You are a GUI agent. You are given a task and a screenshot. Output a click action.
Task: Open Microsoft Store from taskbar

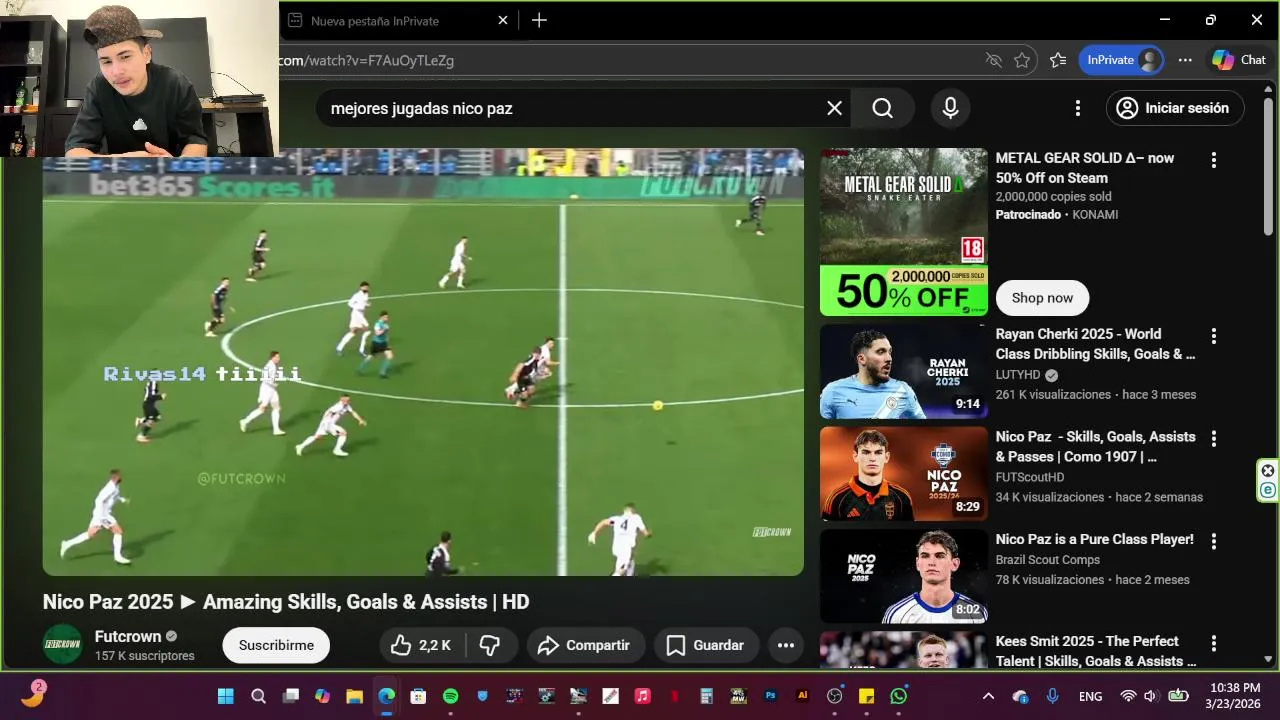coord(418,696)
